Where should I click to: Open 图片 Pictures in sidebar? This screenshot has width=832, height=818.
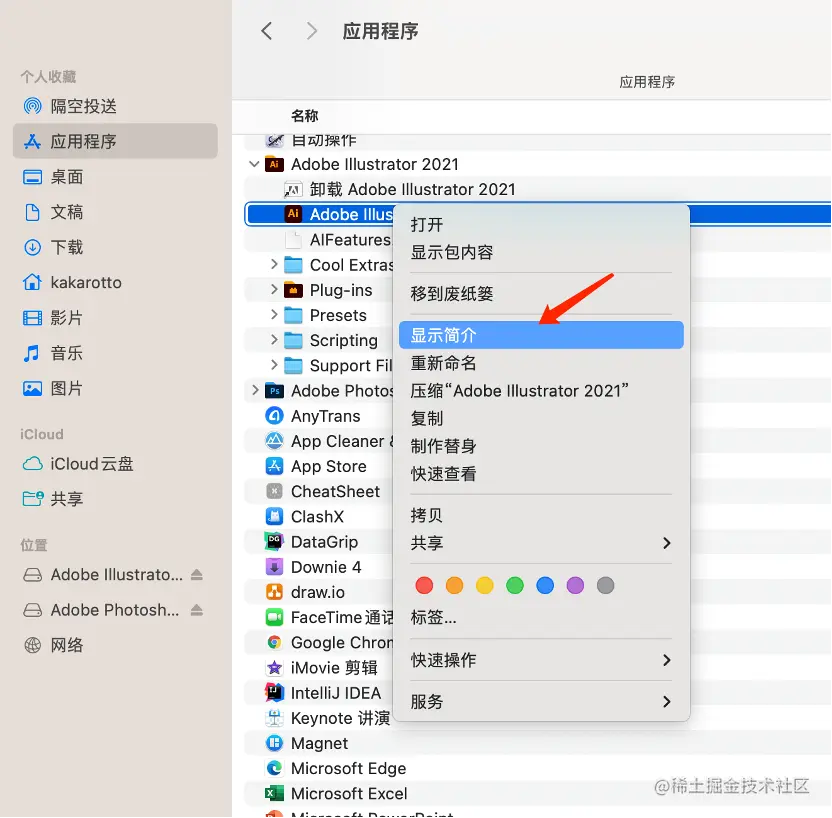[x=115, y=388]
